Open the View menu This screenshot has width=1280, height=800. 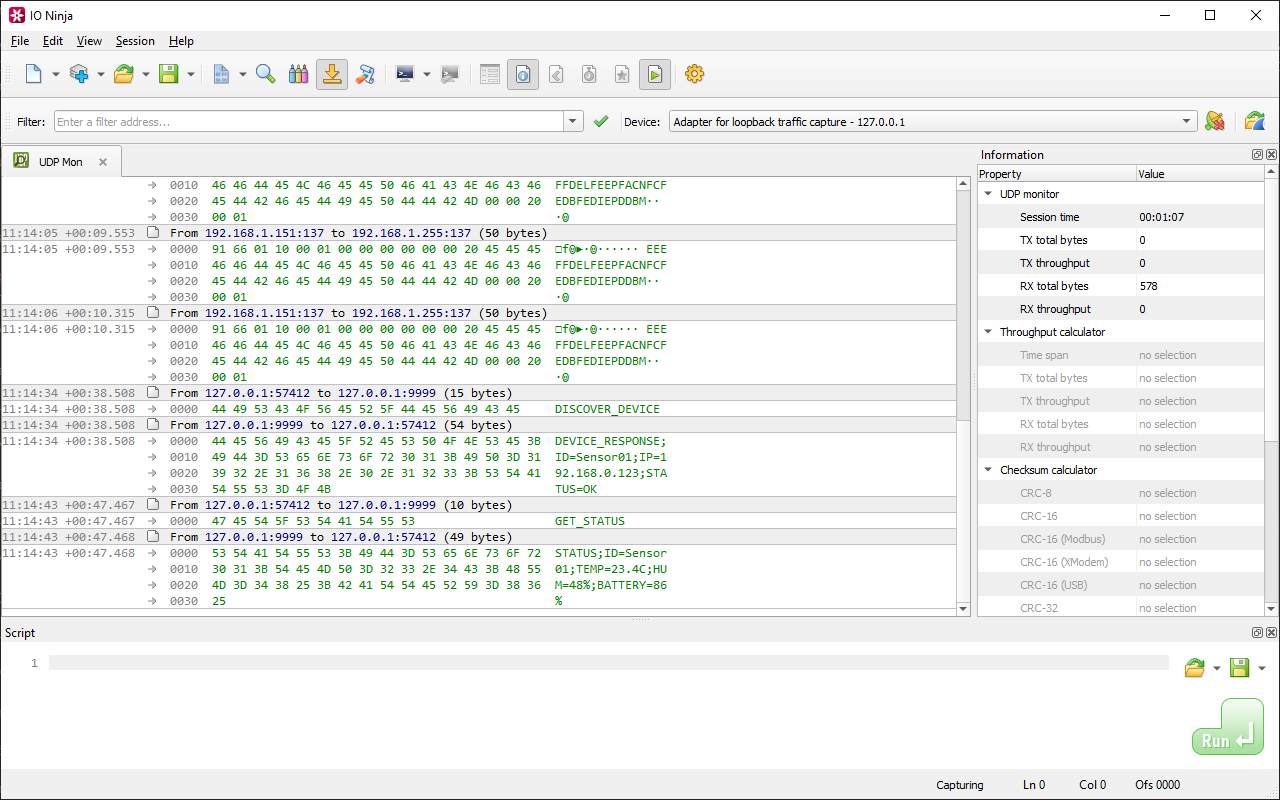tap(89, 41)
